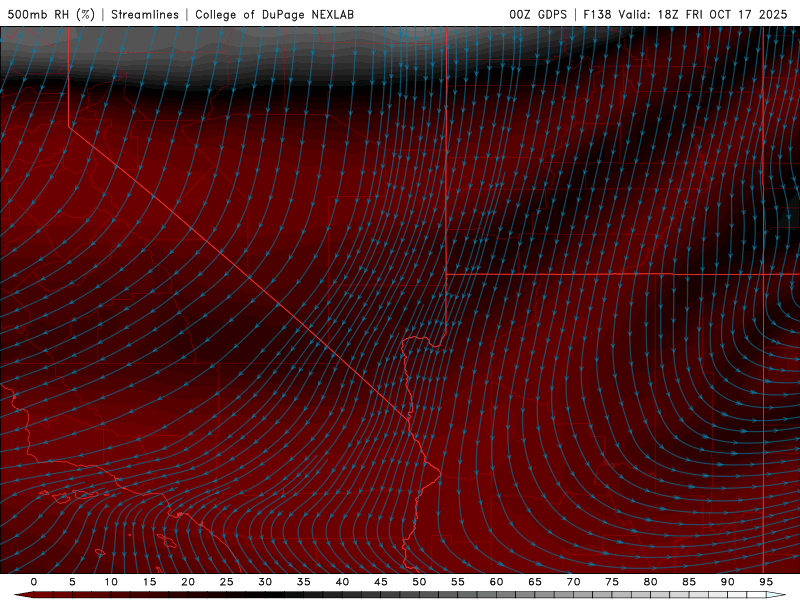Select the 50 label on the color scale
Image resolution: width=800 pixels, height=600 pixels.
[x=419, y=582]
